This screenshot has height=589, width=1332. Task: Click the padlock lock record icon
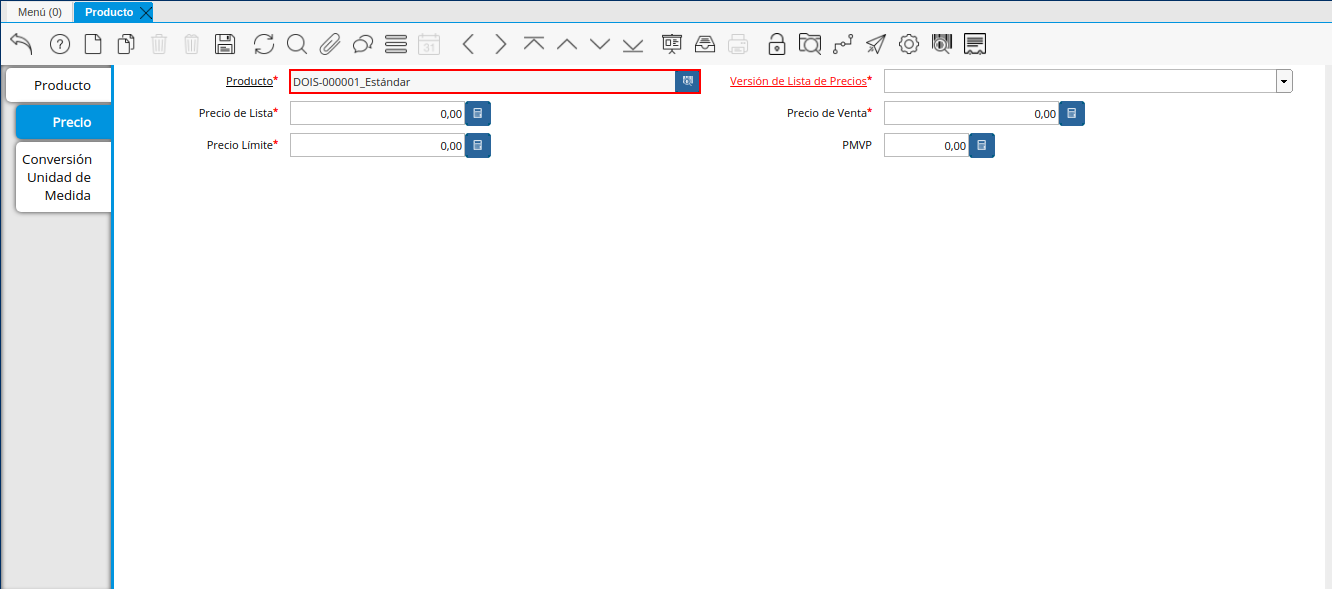tap(777, 44)
